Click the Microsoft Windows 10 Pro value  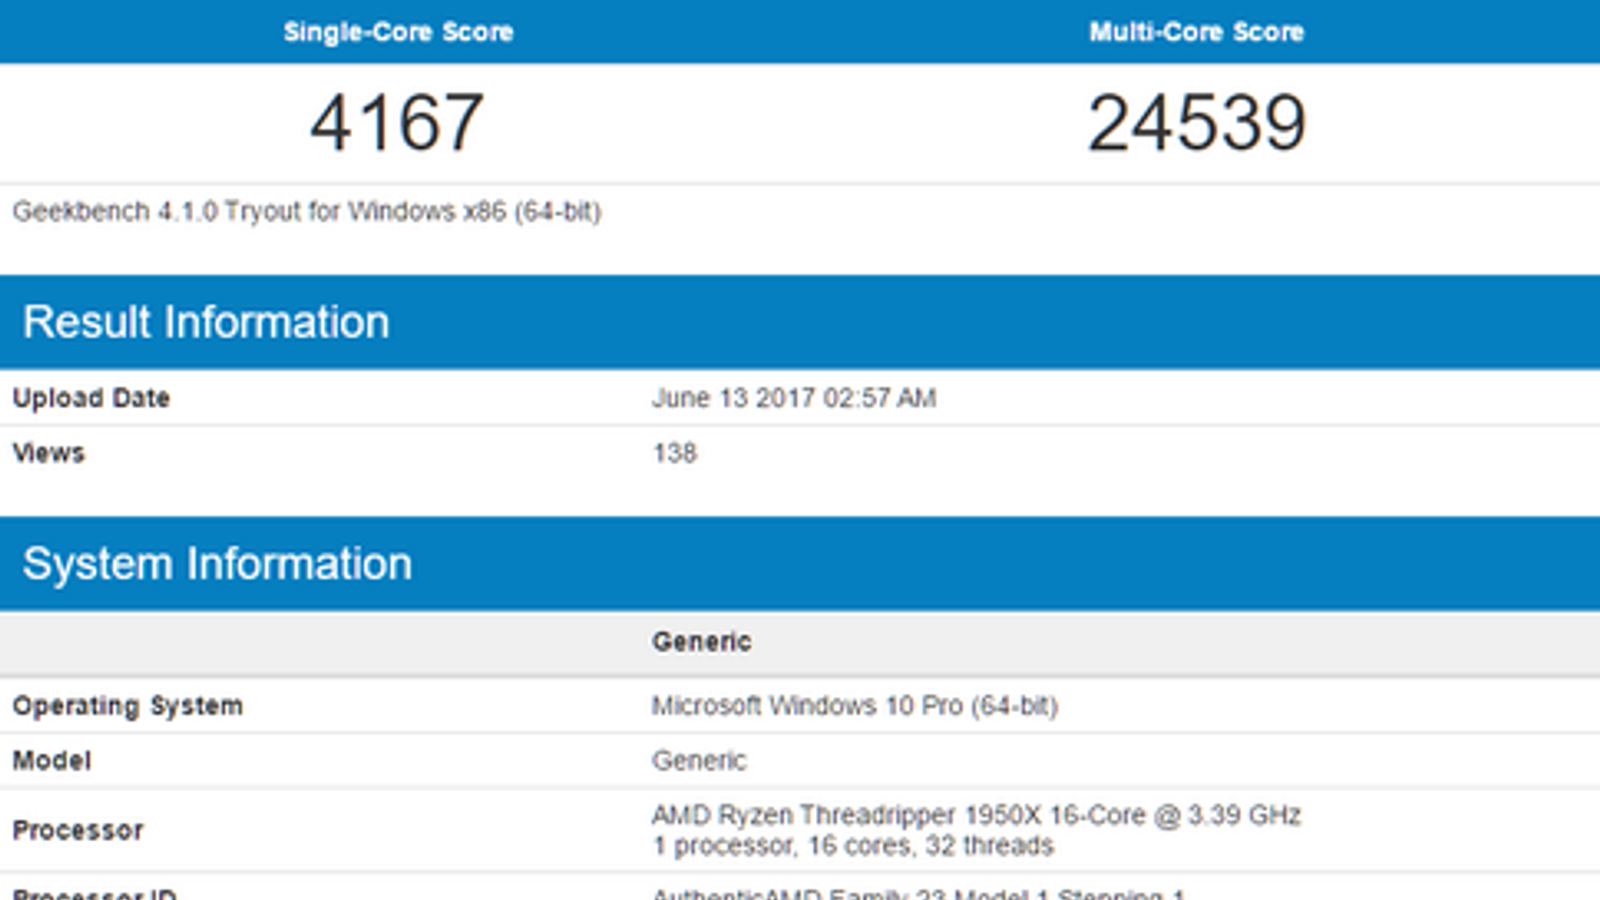(x=854, y=706)
